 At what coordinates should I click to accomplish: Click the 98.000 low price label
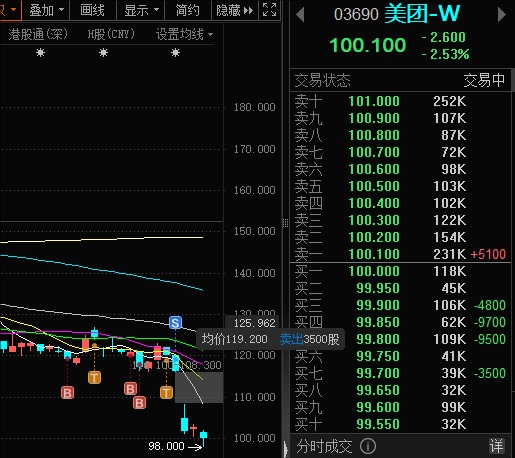point(166,446)
